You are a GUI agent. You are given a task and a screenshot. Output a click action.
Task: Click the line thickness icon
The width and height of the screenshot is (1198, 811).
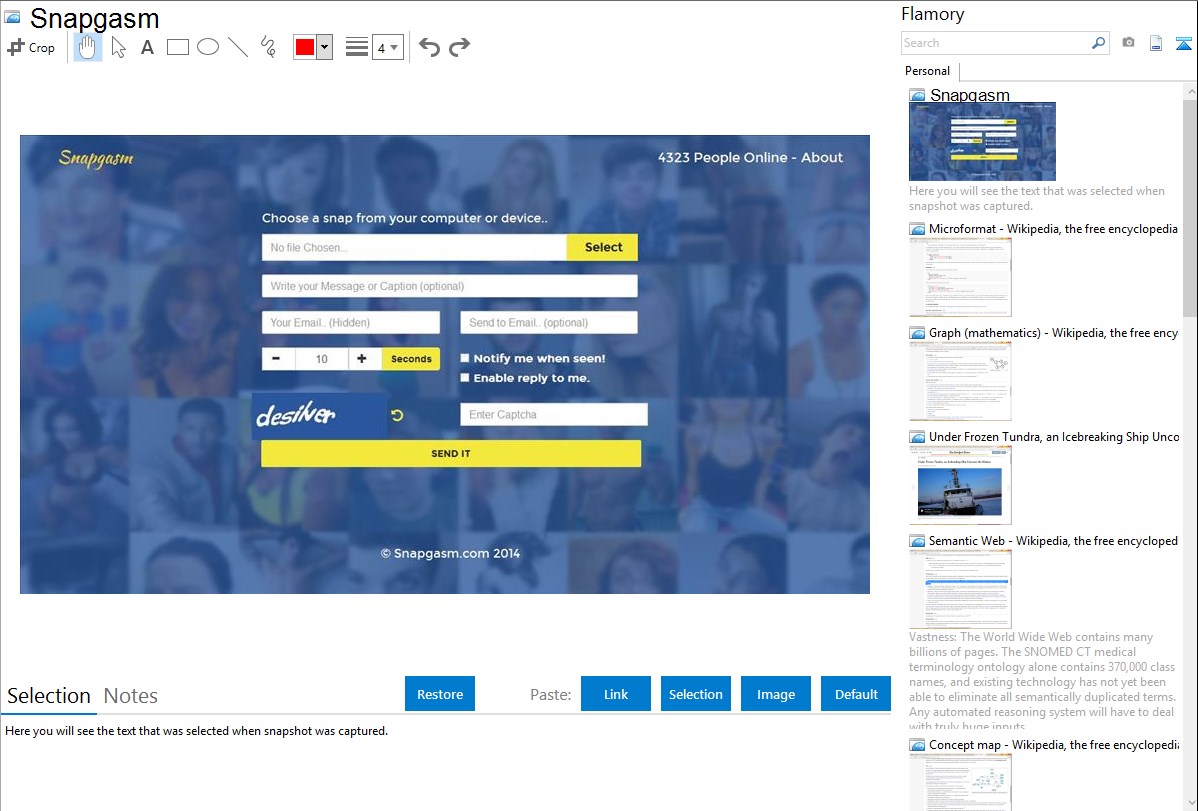pyautogui.click(x=357, y=47)
